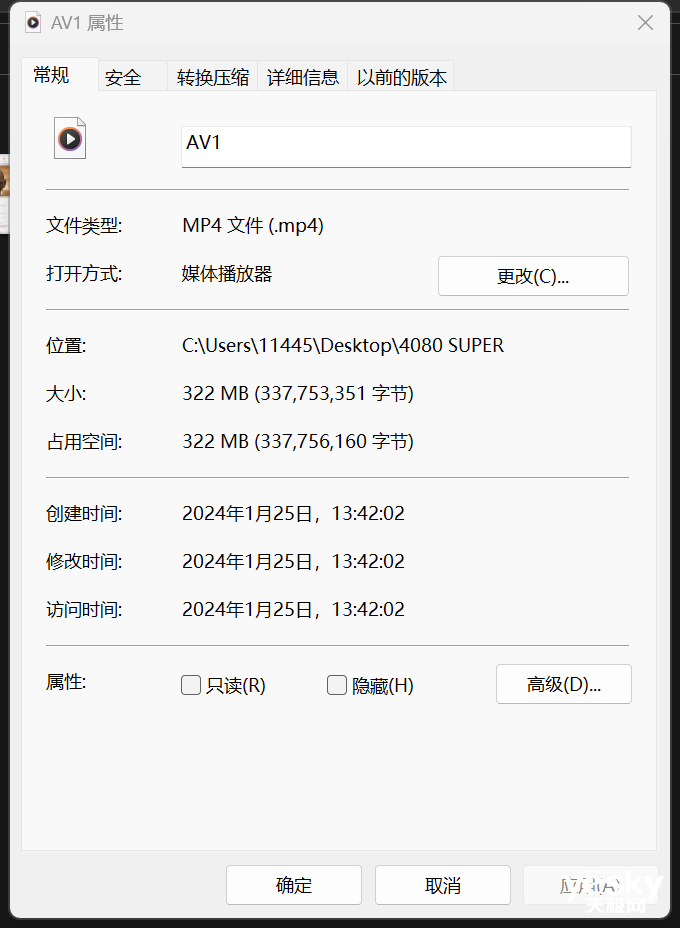Click the 更改(C)... button
Image resolution: width=680 pixels, height=928 pixels.
point(533,276)
